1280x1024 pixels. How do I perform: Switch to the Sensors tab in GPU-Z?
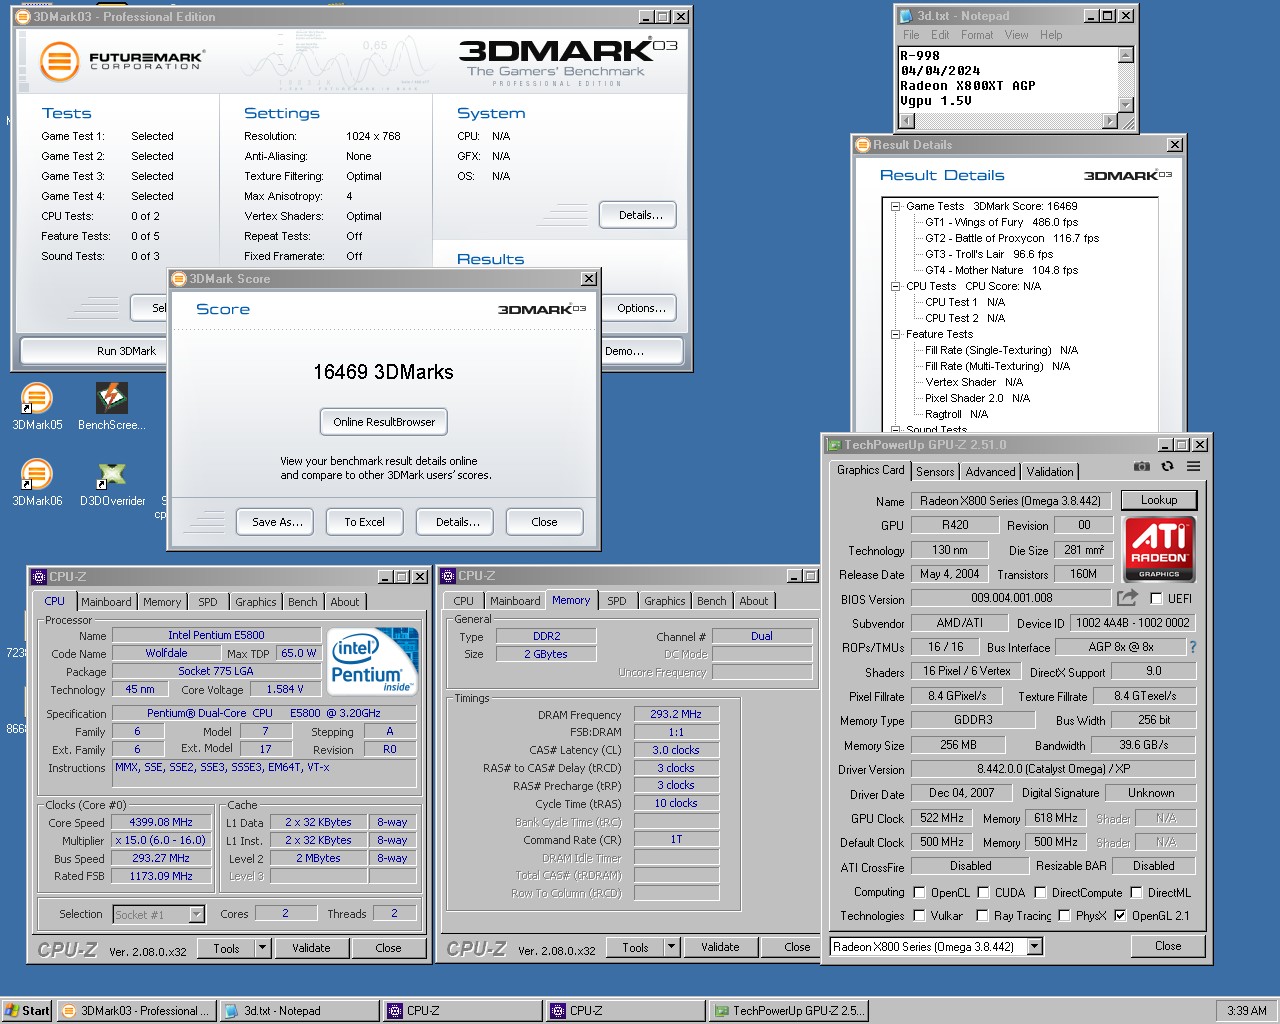click(935, 472)
